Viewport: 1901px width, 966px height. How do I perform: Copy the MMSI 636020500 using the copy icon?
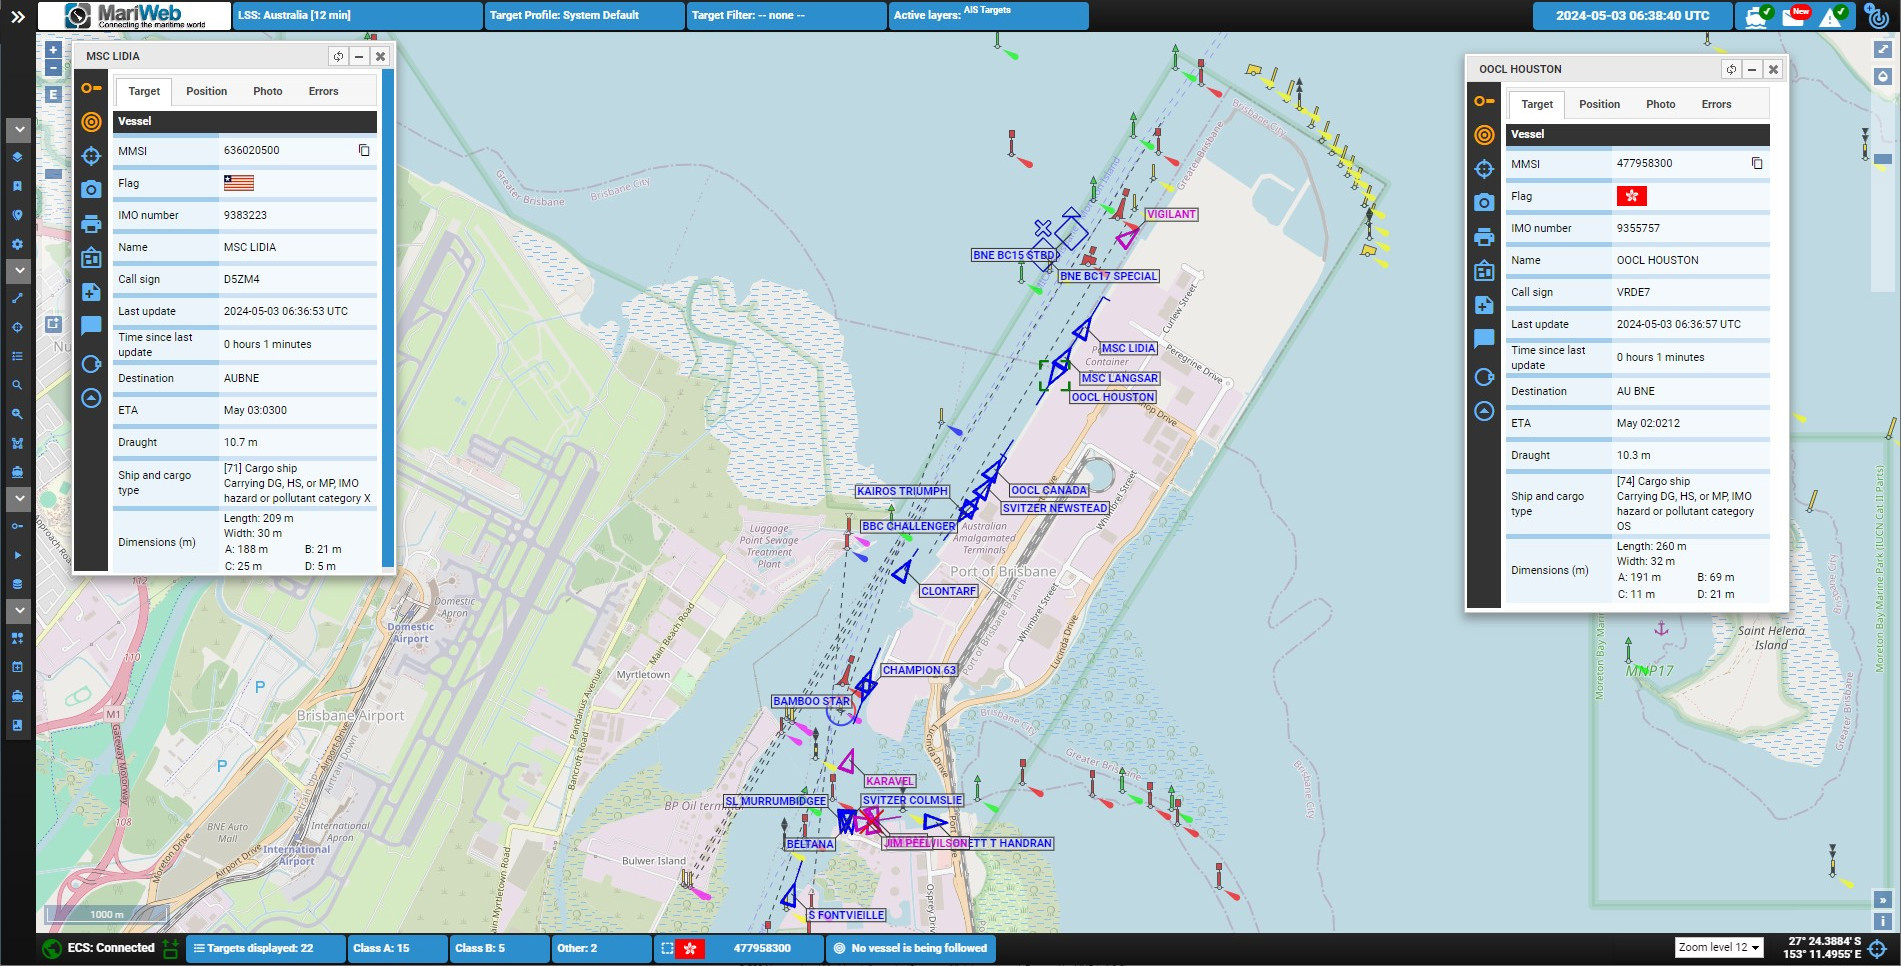click(363, 150)
